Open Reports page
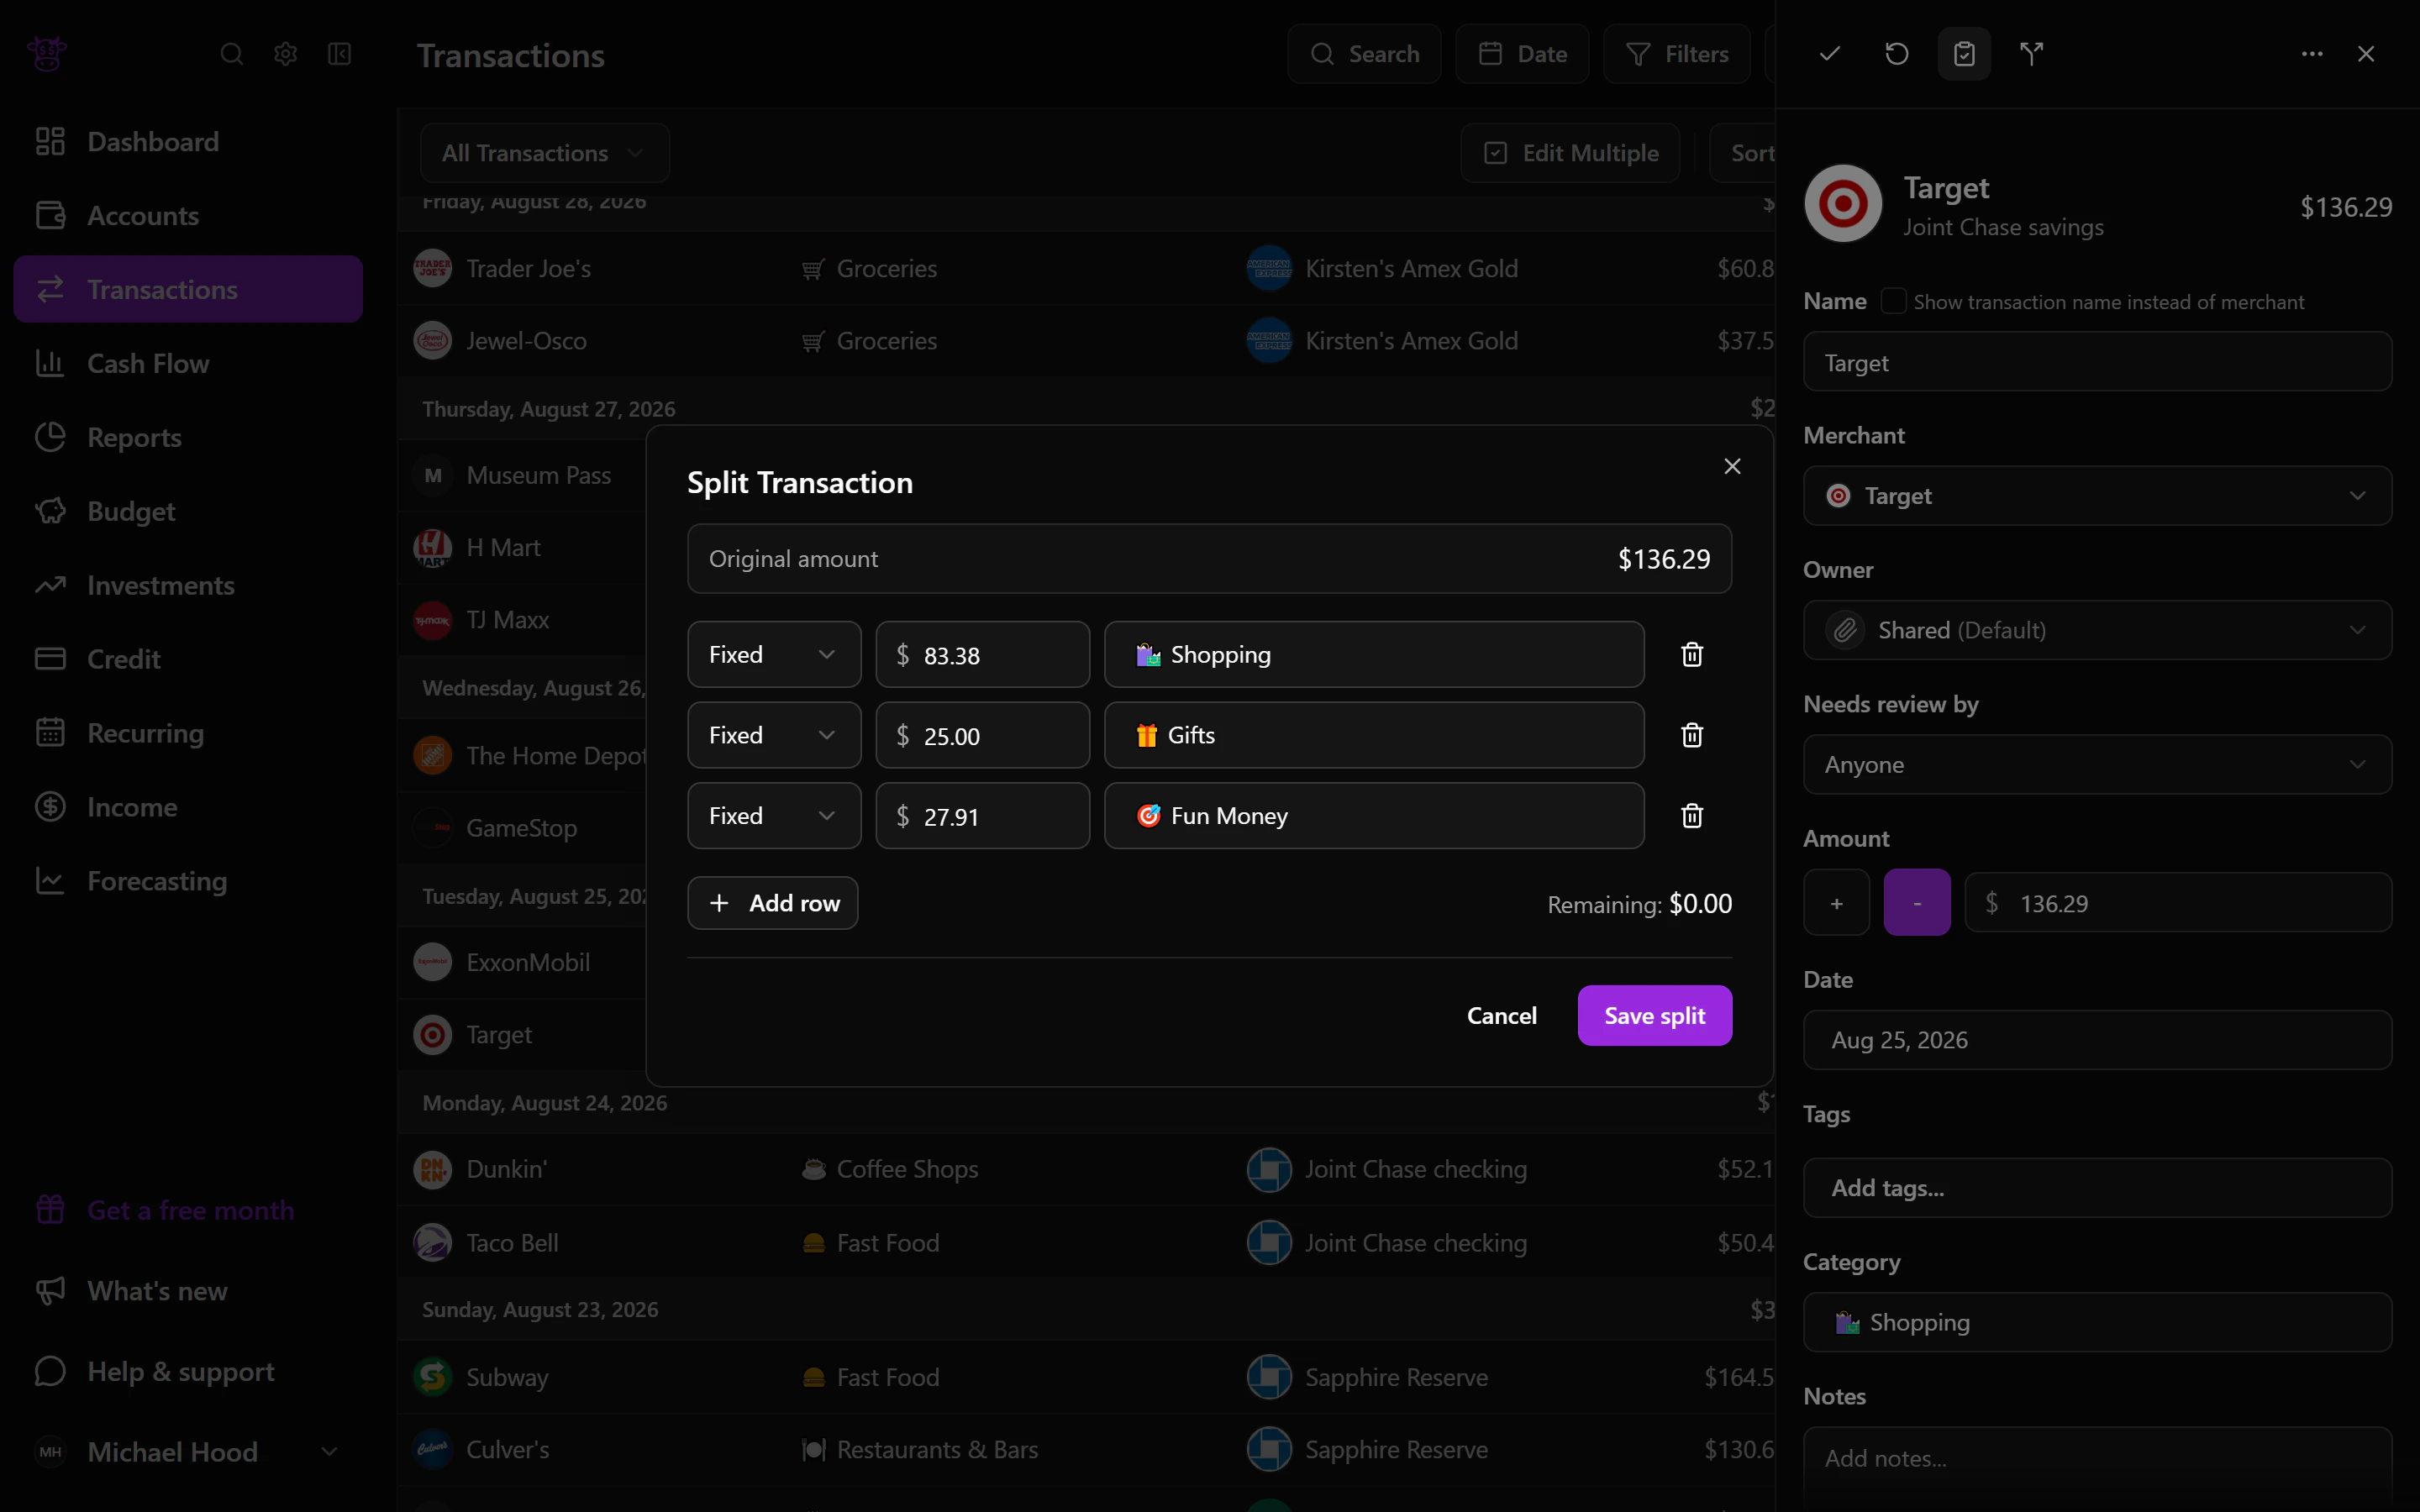2420x1512 pixels. (x=188, y=437)
